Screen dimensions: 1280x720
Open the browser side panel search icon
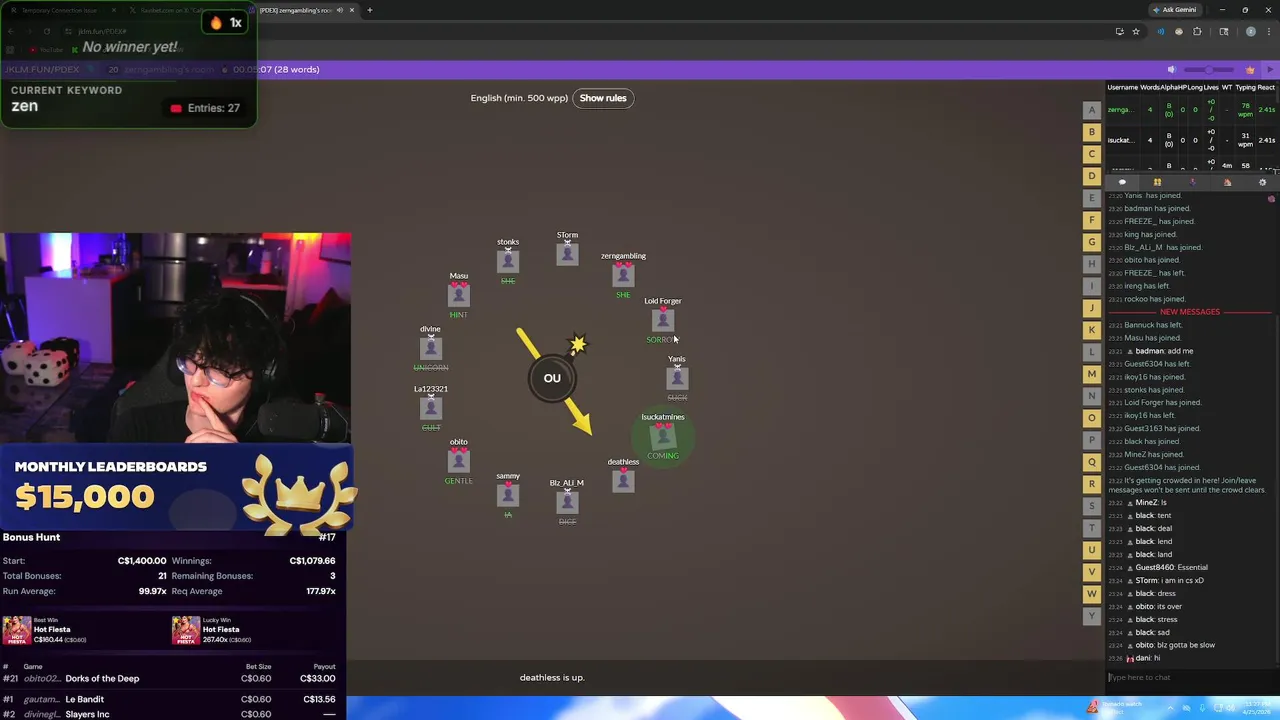1224,31
